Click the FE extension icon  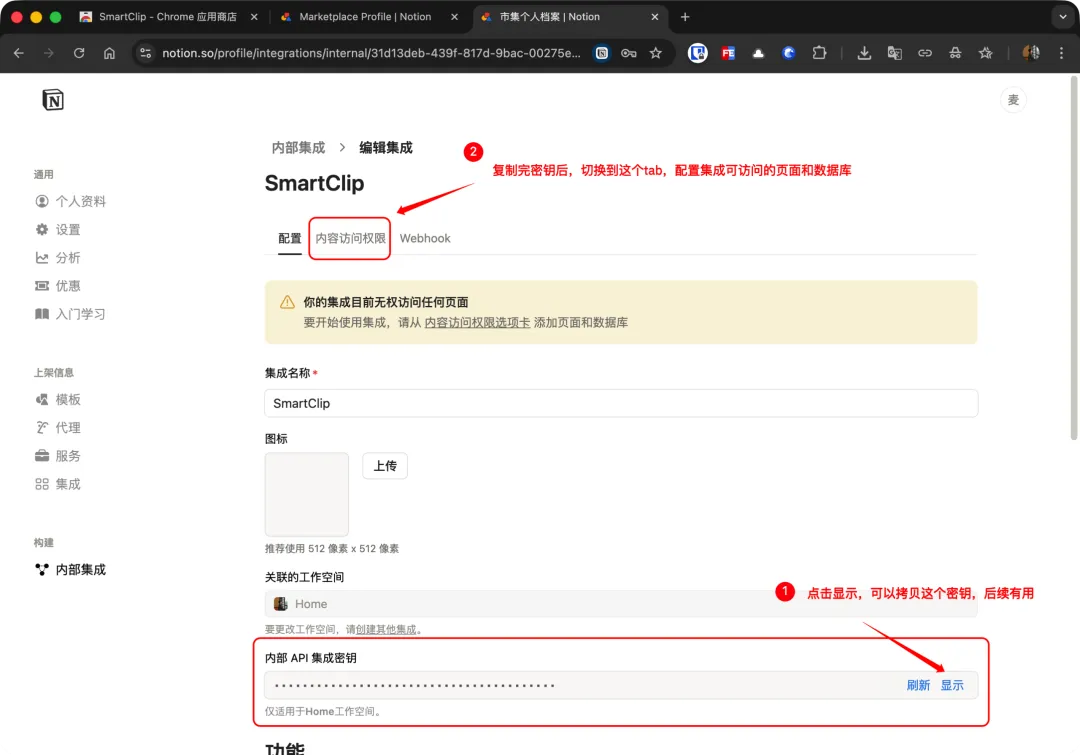pyautogui.click(x=728, y=53)
